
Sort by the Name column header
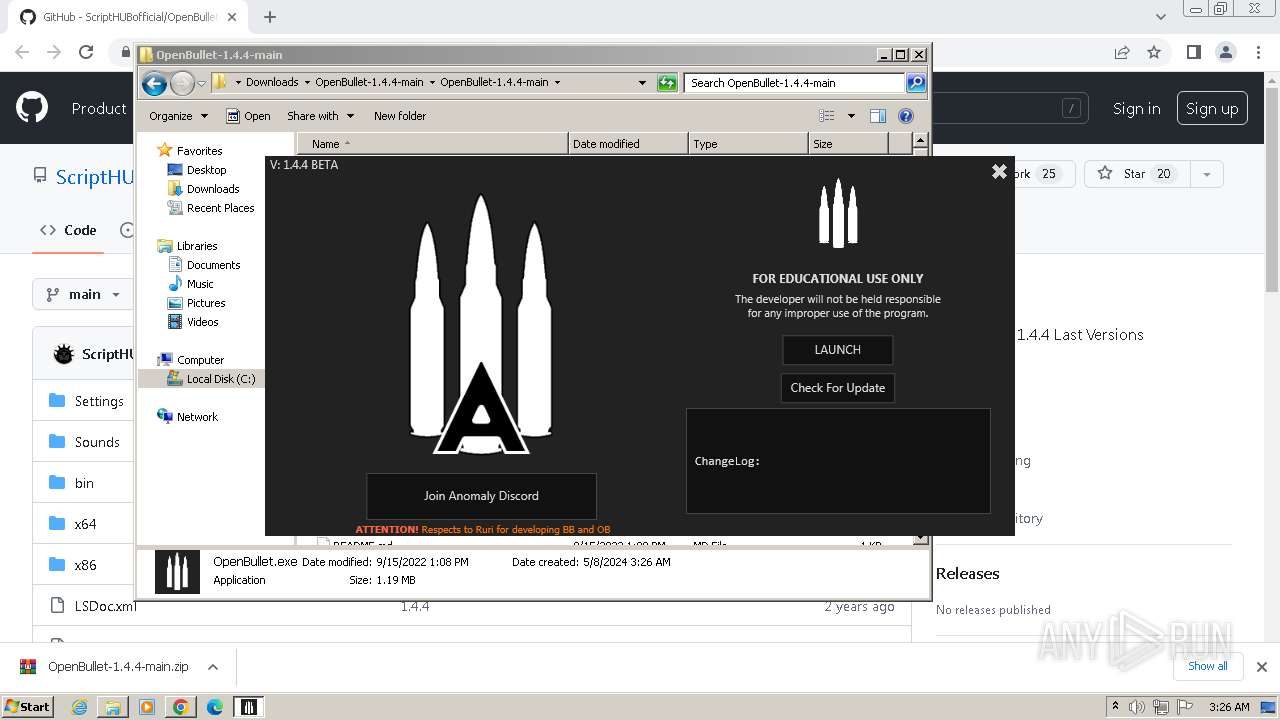[432, 144]
